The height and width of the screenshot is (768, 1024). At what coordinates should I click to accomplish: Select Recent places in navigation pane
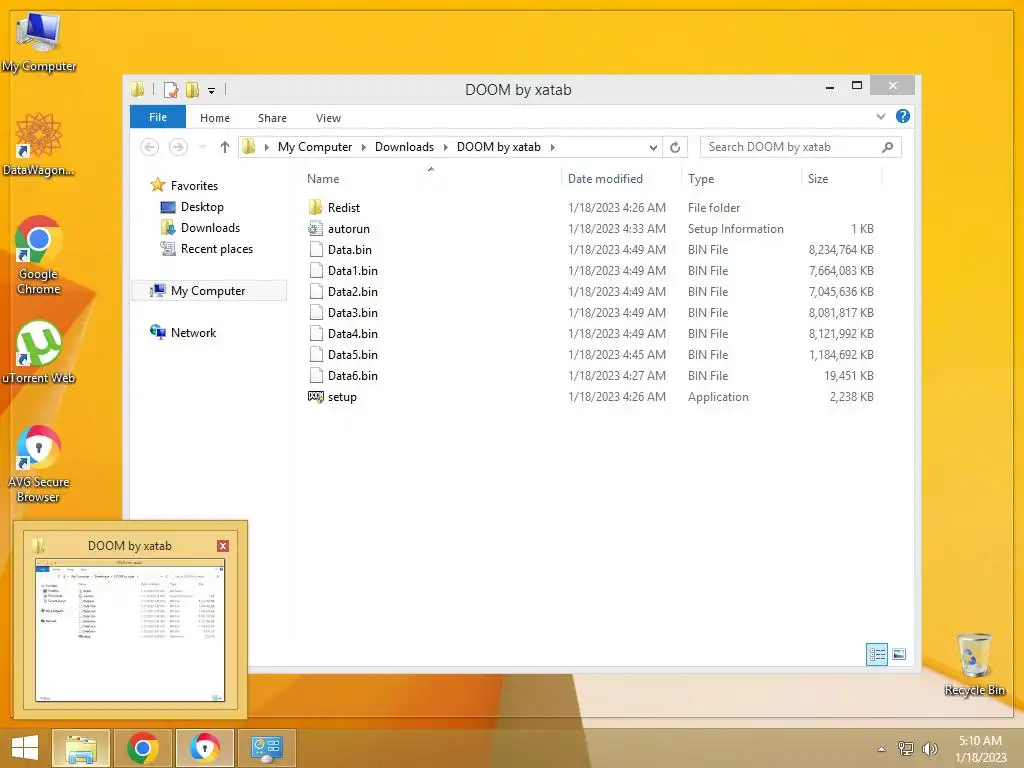216,249
